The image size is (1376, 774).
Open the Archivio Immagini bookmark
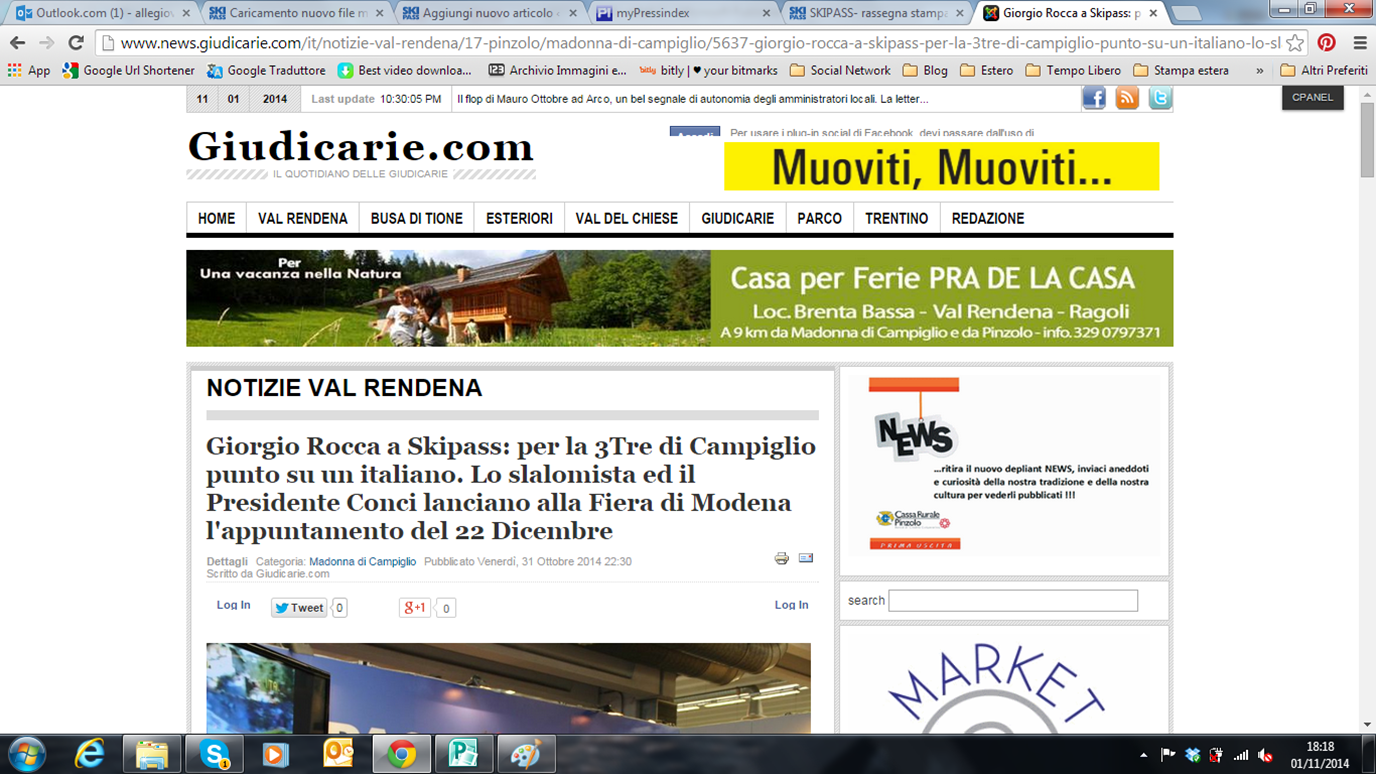[557, 71]
